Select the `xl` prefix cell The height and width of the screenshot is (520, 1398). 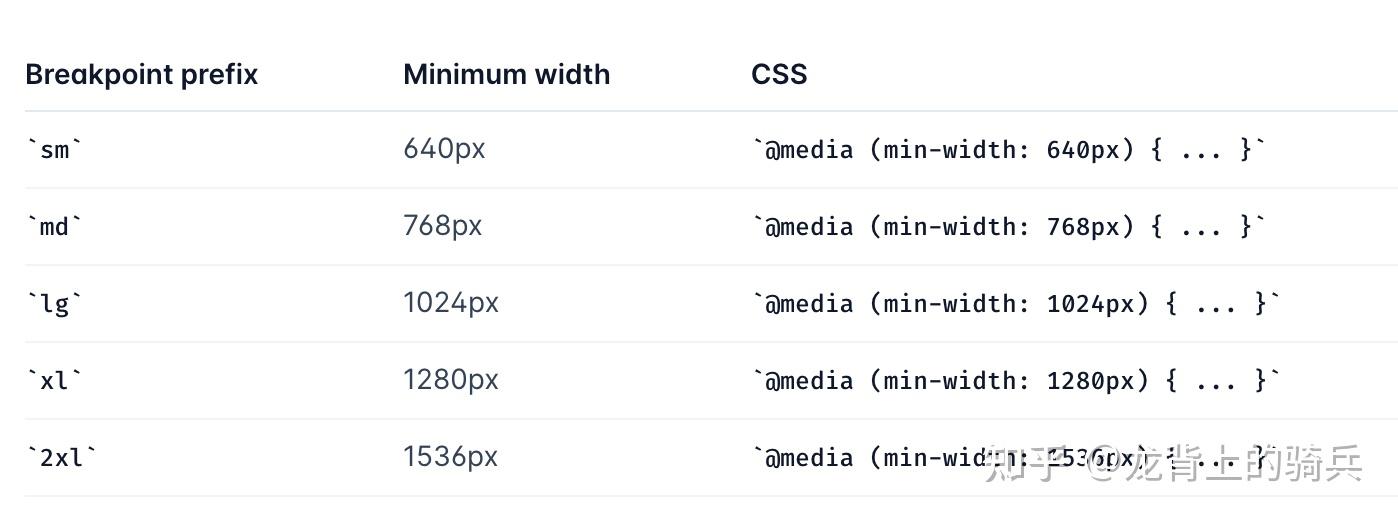tap(54, 381)
